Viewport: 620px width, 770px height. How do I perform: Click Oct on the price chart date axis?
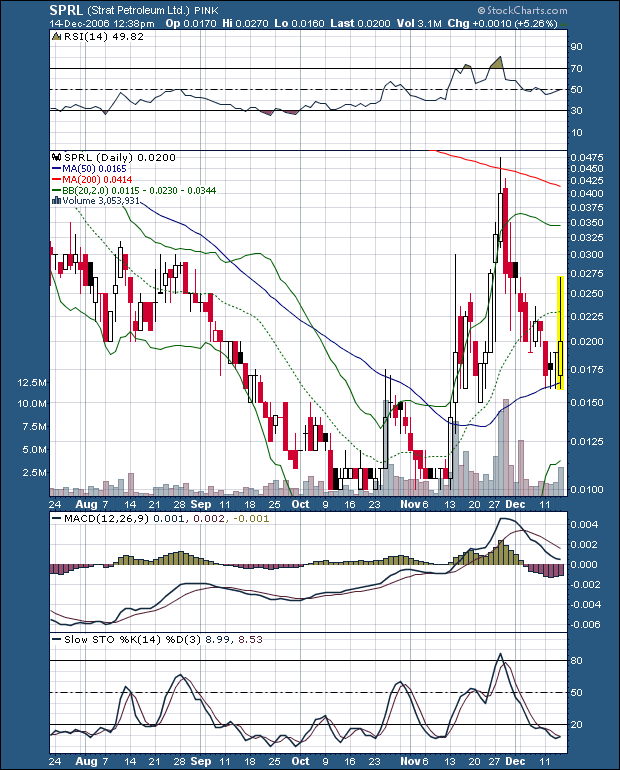click(300, 504)
